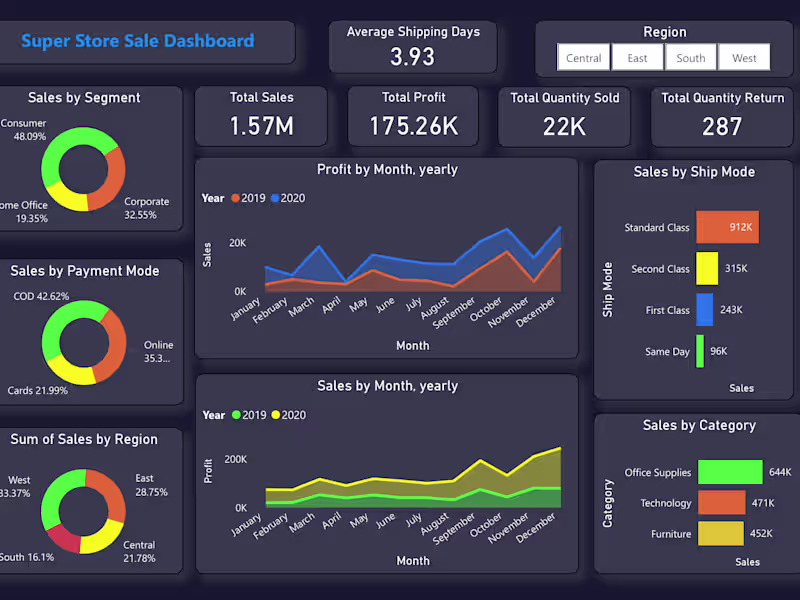
Task: Click the East 28.75% region label
Action: (152, 485)
